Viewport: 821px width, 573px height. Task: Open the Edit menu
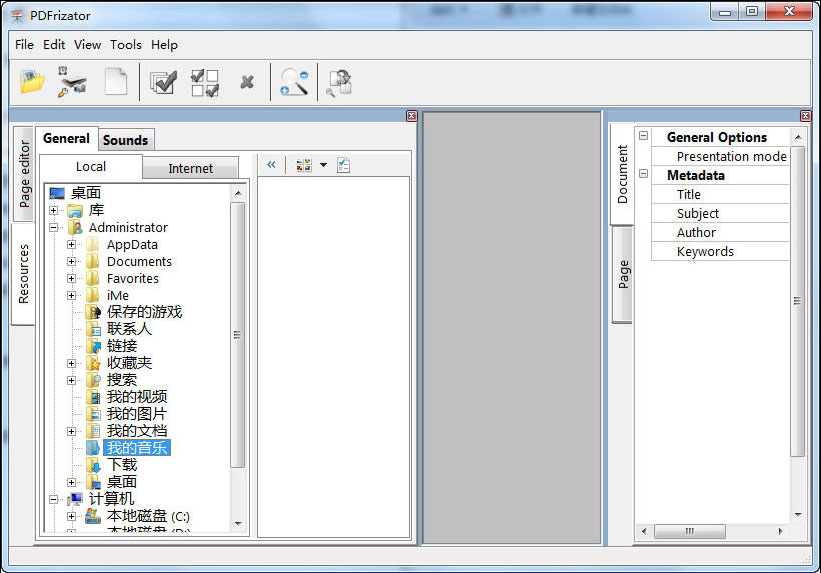coord(54,45)
